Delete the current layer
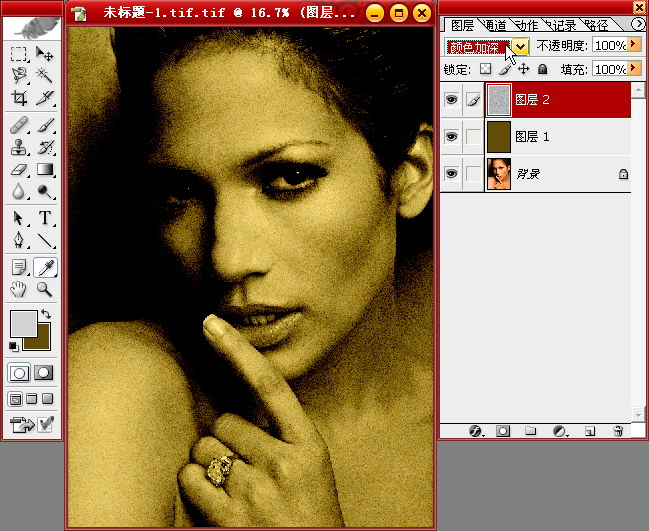Screen dimensions: 649x531 618,431
